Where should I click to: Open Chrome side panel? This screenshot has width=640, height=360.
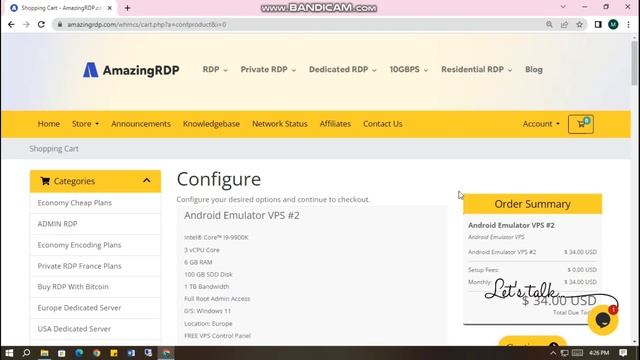click(x=598, y=24)
